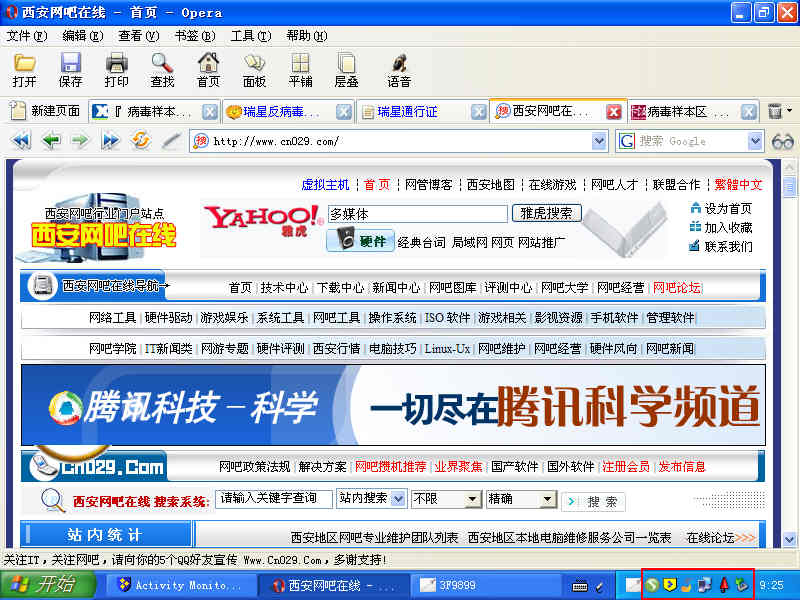Close the 西安网吧在 tab with red X
The image size is (800, 600).
[614, 112]
